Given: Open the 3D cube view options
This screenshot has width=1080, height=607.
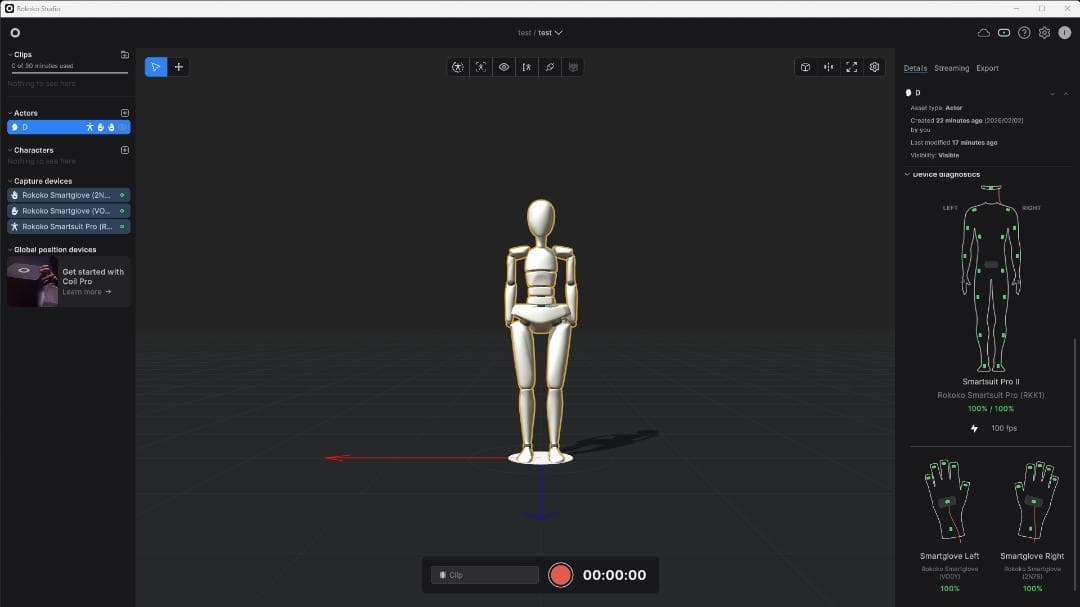Looking at the screenshot, I should pyautogui.click(x=805, y=67).
